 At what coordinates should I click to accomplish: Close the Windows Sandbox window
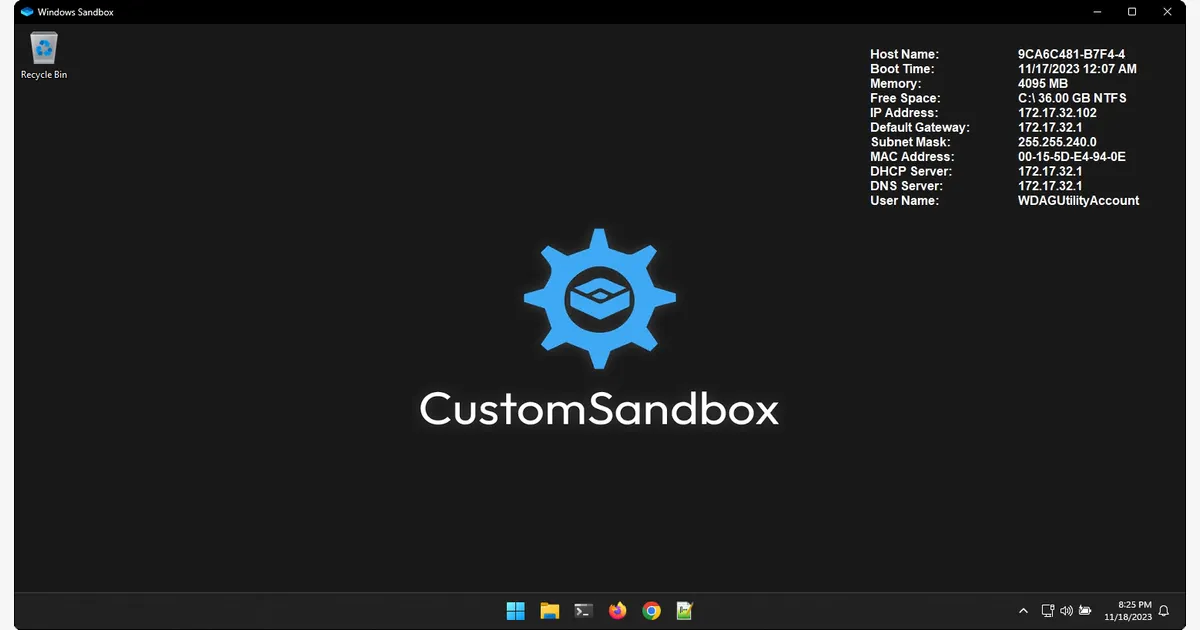[x=1167, y=12]
